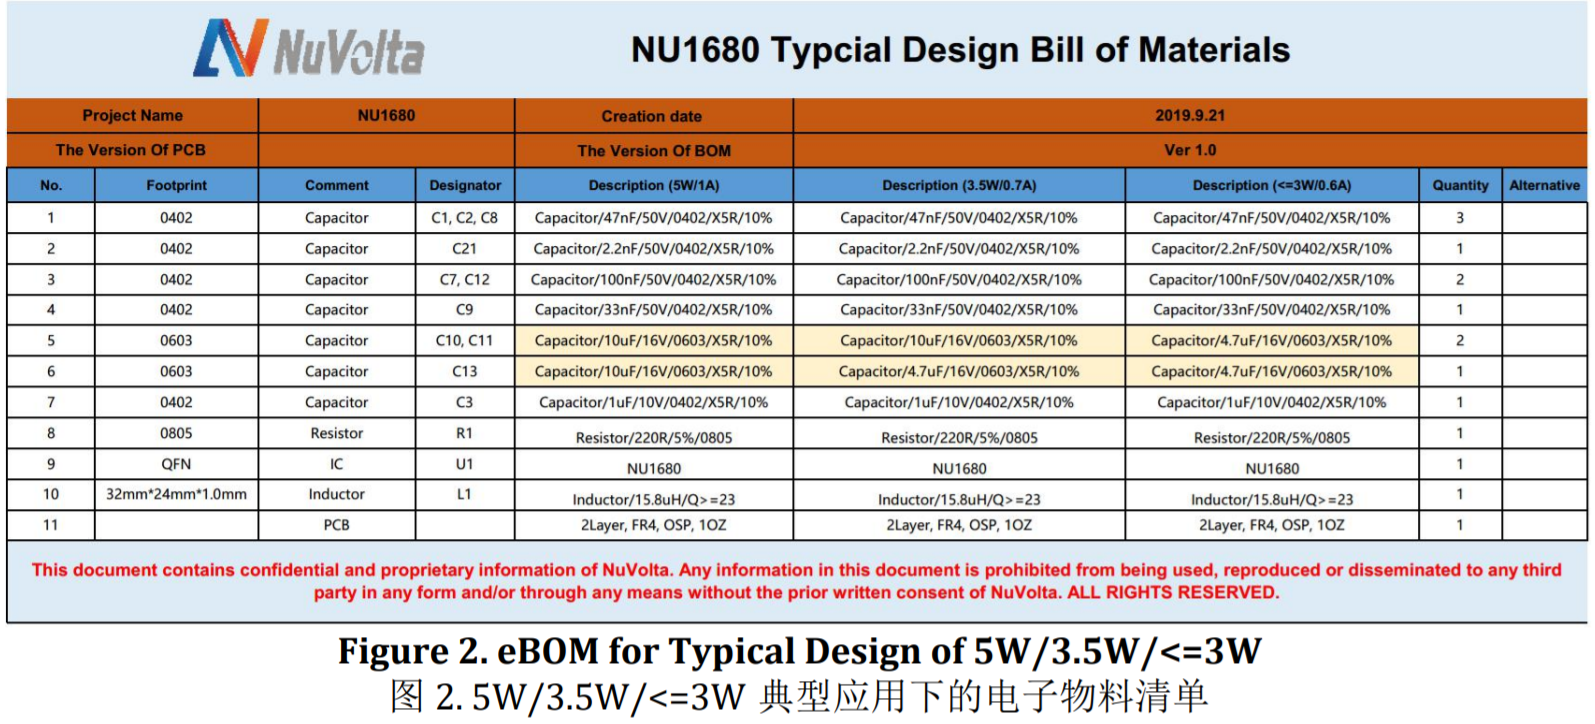Select designator cell 'C9'

465,309
